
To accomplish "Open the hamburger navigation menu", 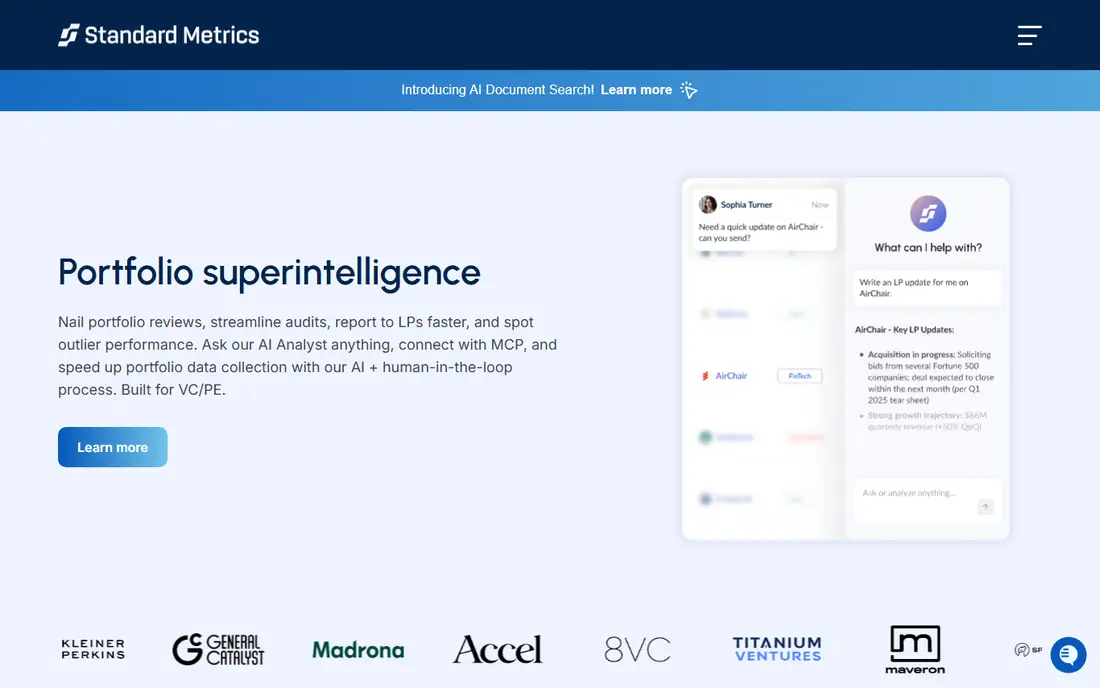I will (1029, 35).
